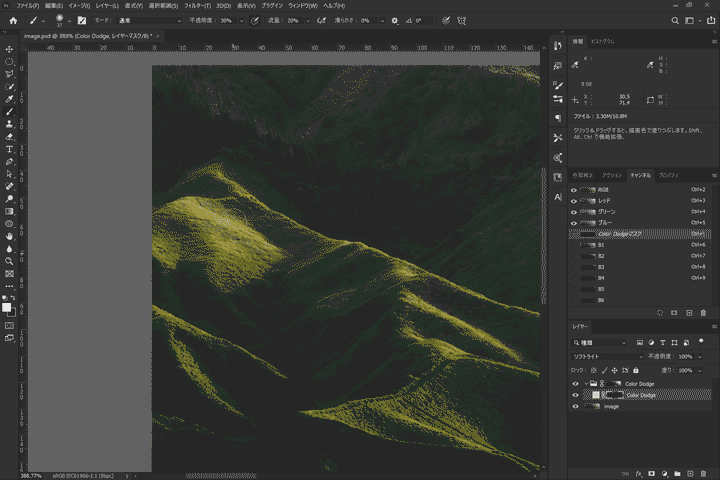Toggle visibility of the RGB channel
Screen dimensions: 720x480
574,189
